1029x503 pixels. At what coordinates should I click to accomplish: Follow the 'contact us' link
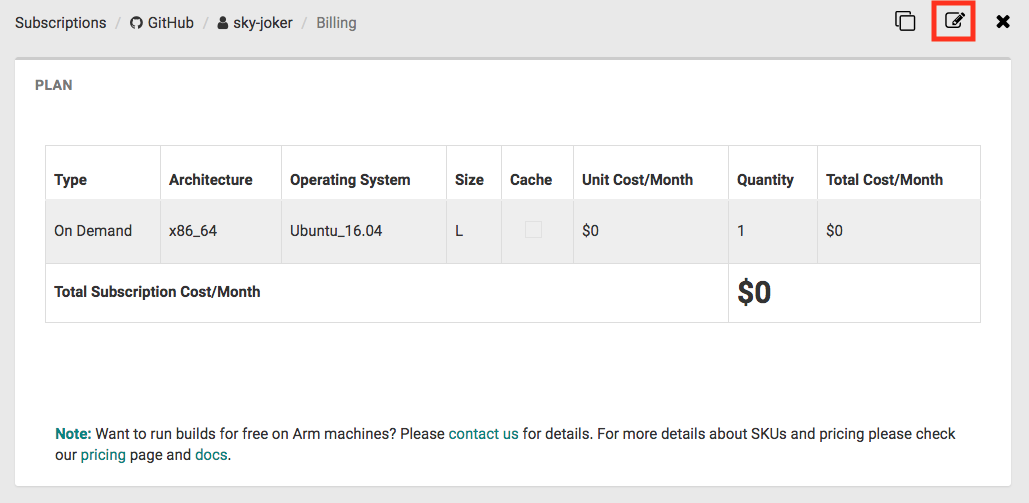(484, 434)
